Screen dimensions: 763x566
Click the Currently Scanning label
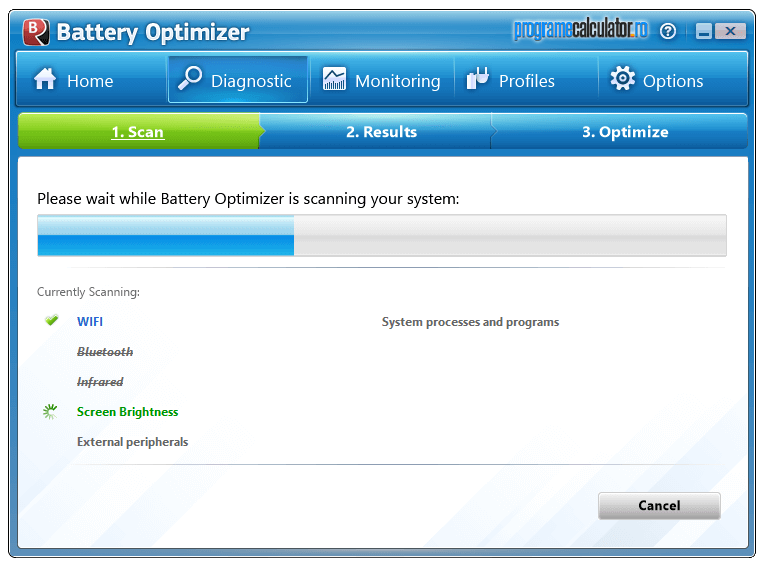(88, 292)
